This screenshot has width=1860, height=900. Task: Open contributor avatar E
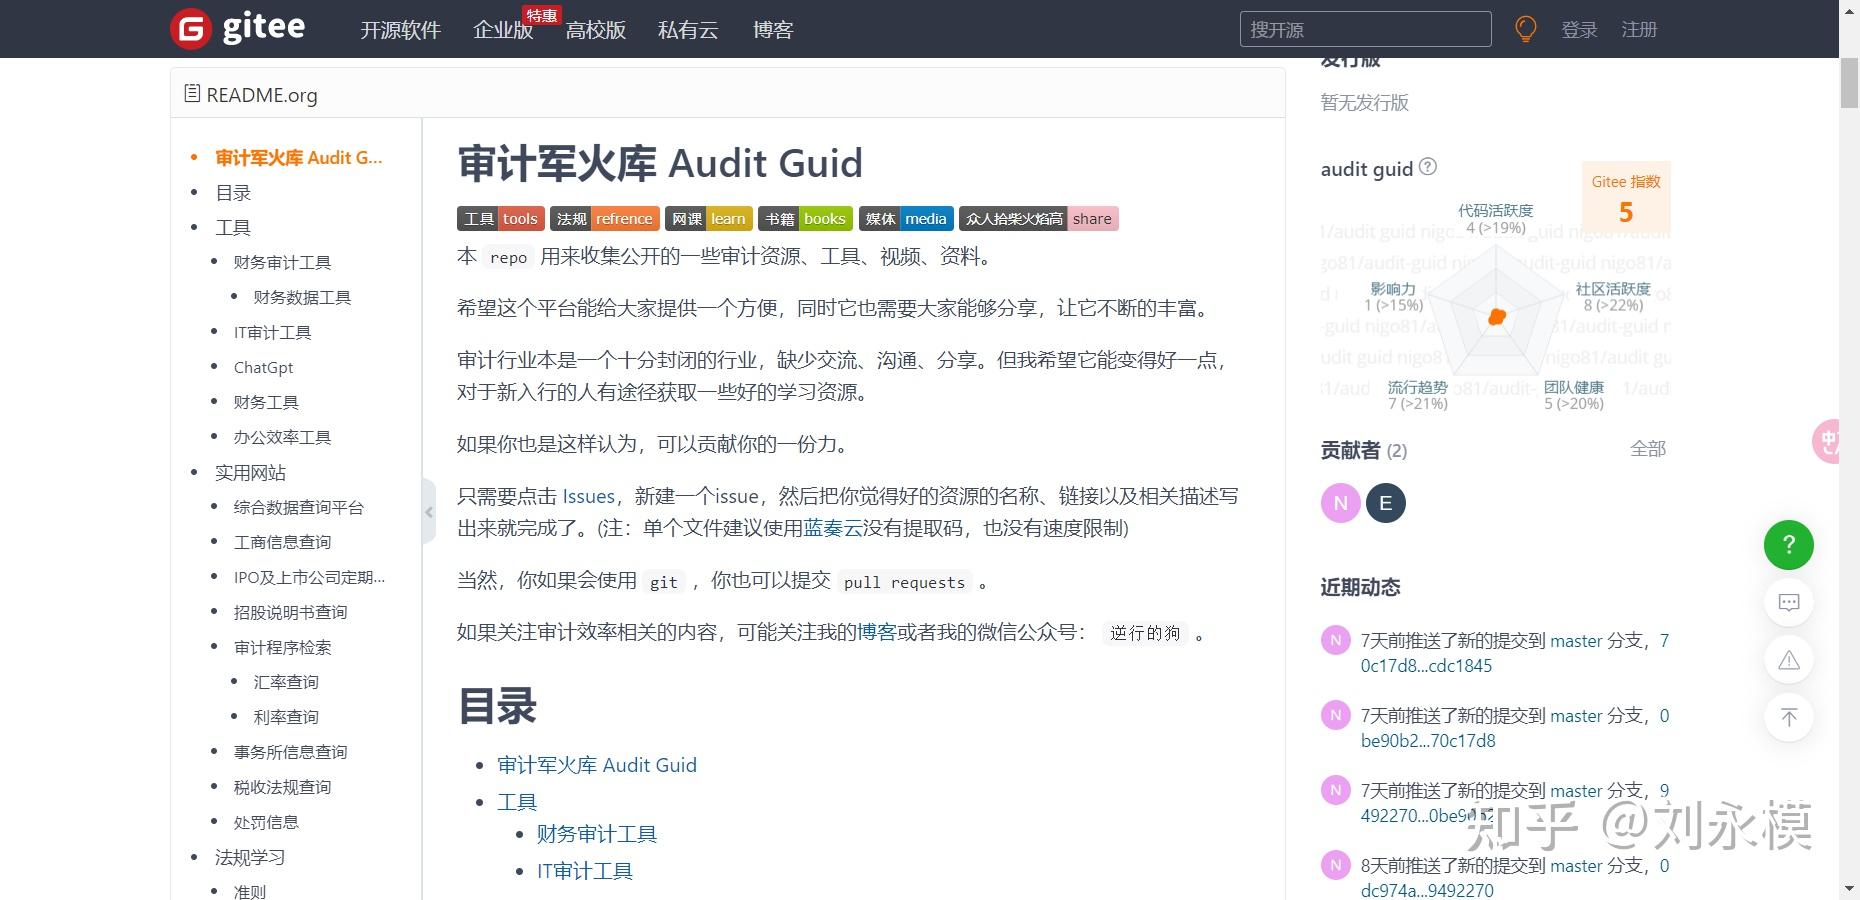(1385, 503)
